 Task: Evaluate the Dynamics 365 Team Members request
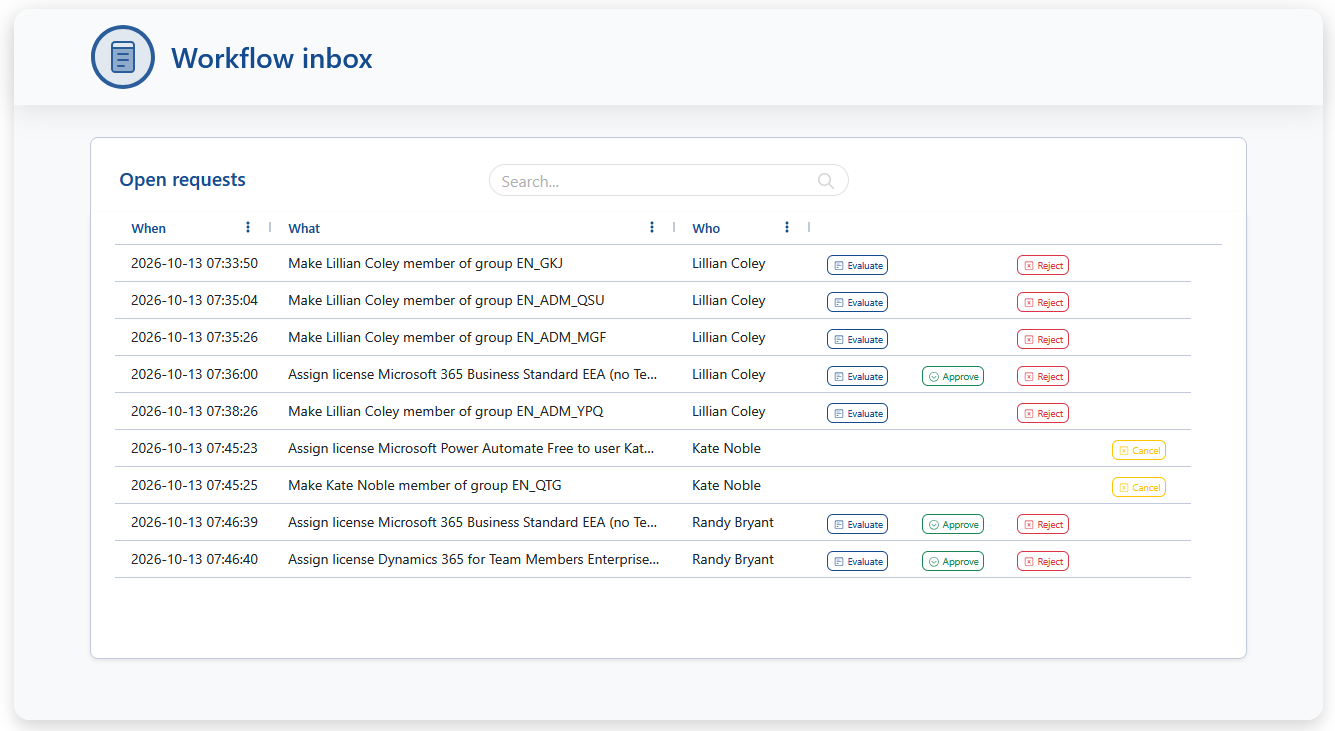857,561
